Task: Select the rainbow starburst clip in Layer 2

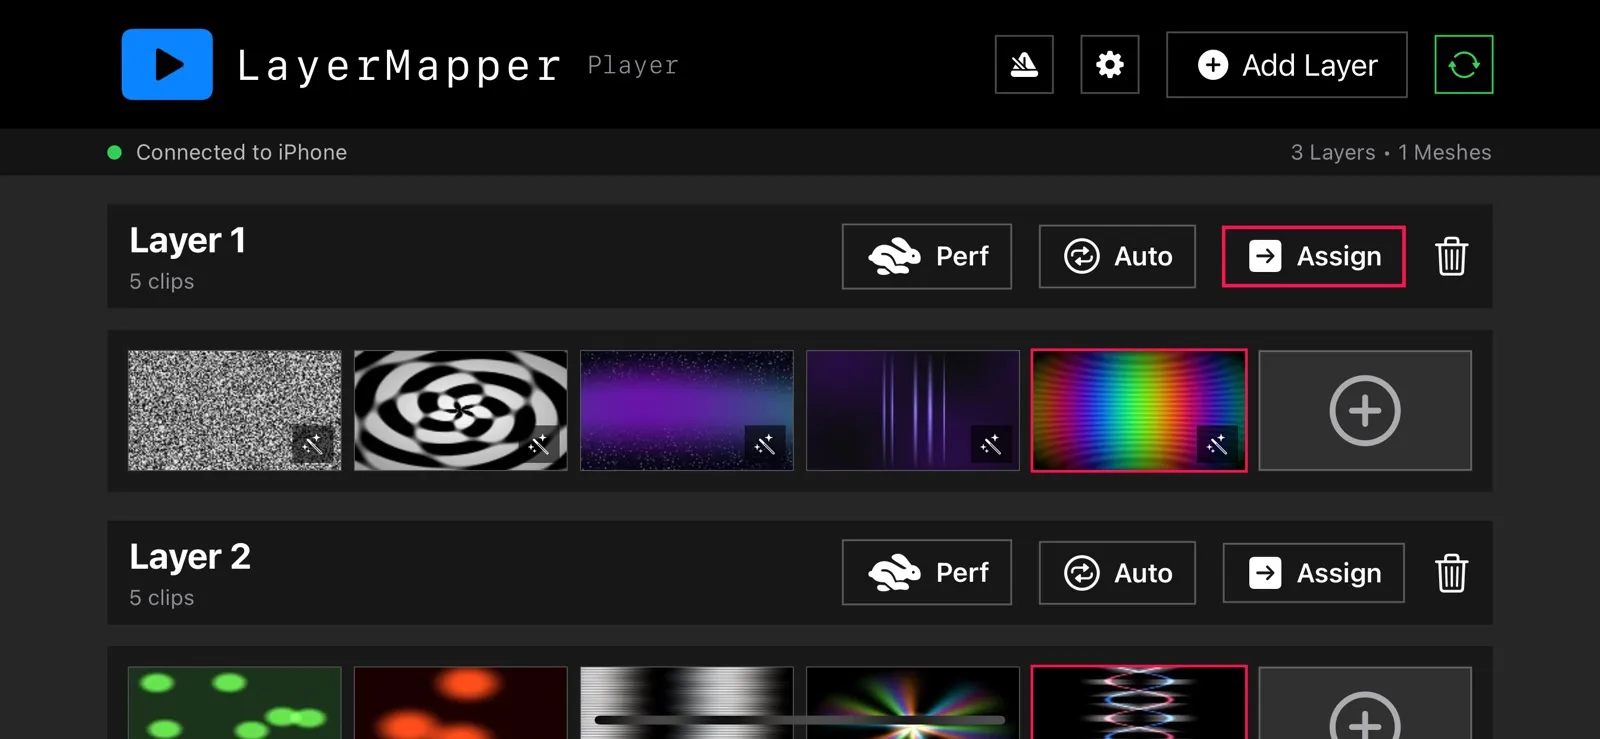Action: 912,703
